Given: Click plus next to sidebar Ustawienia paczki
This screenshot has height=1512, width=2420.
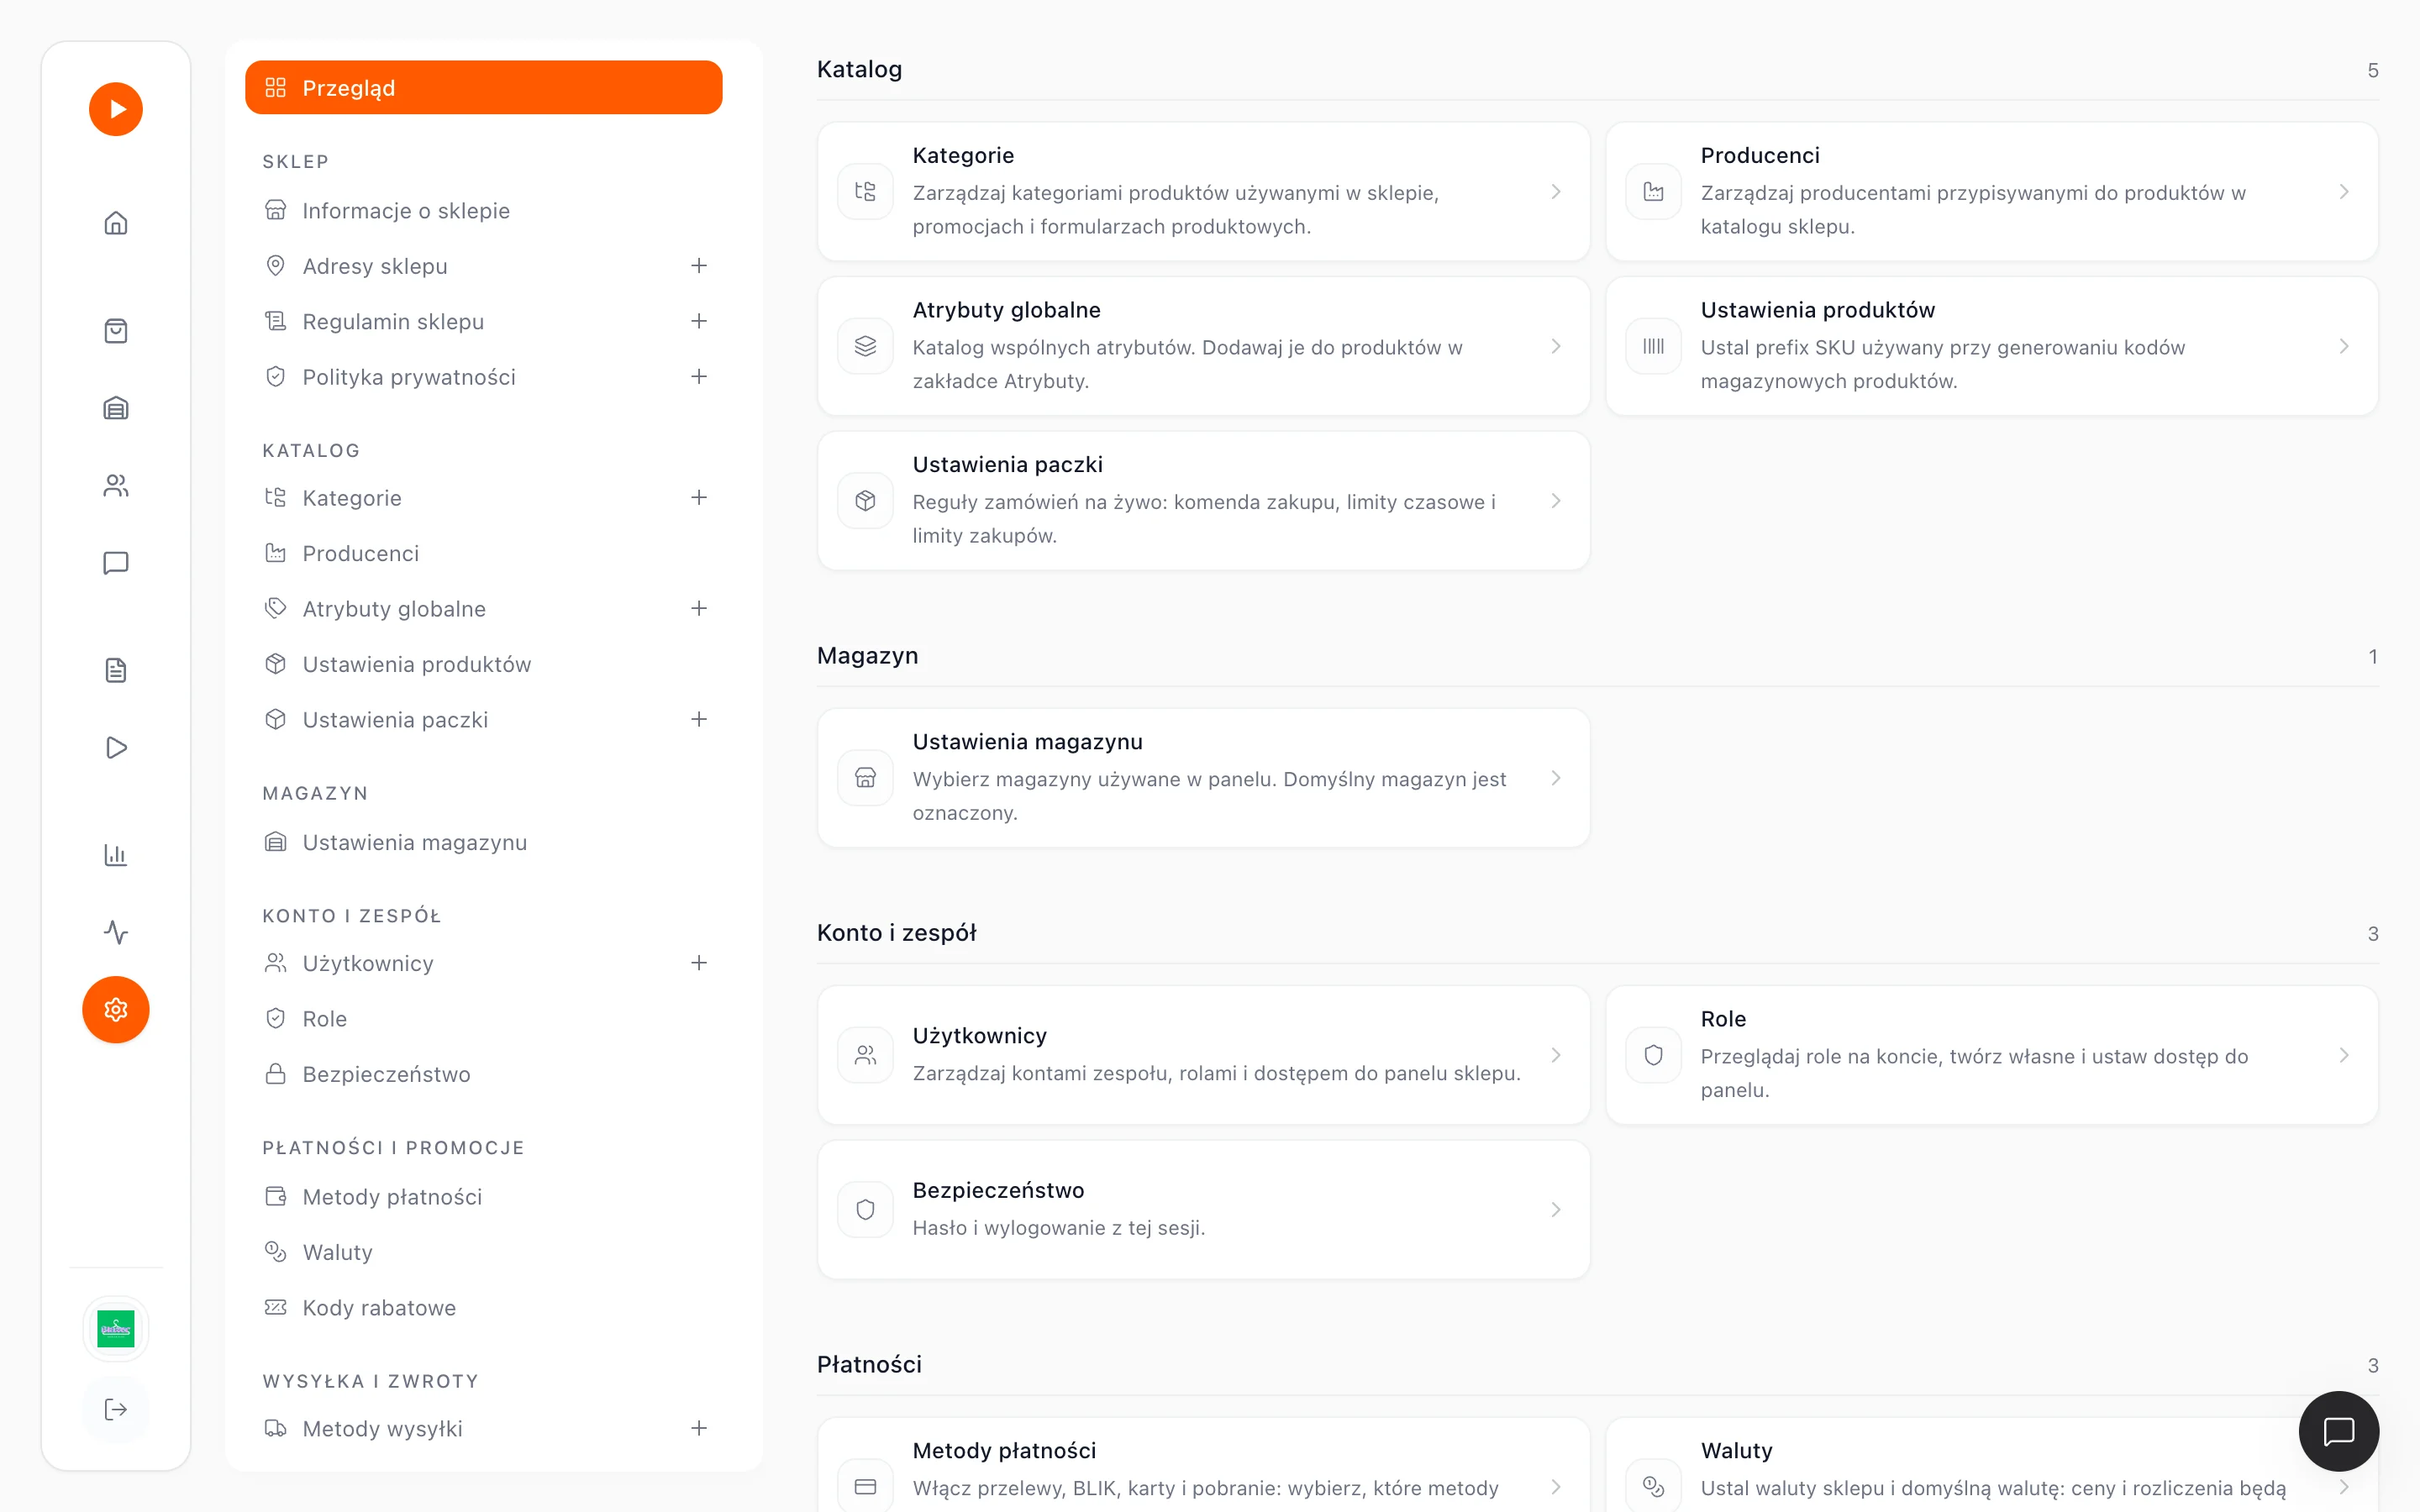Looking at the screenshot, I should coord(699,720).
